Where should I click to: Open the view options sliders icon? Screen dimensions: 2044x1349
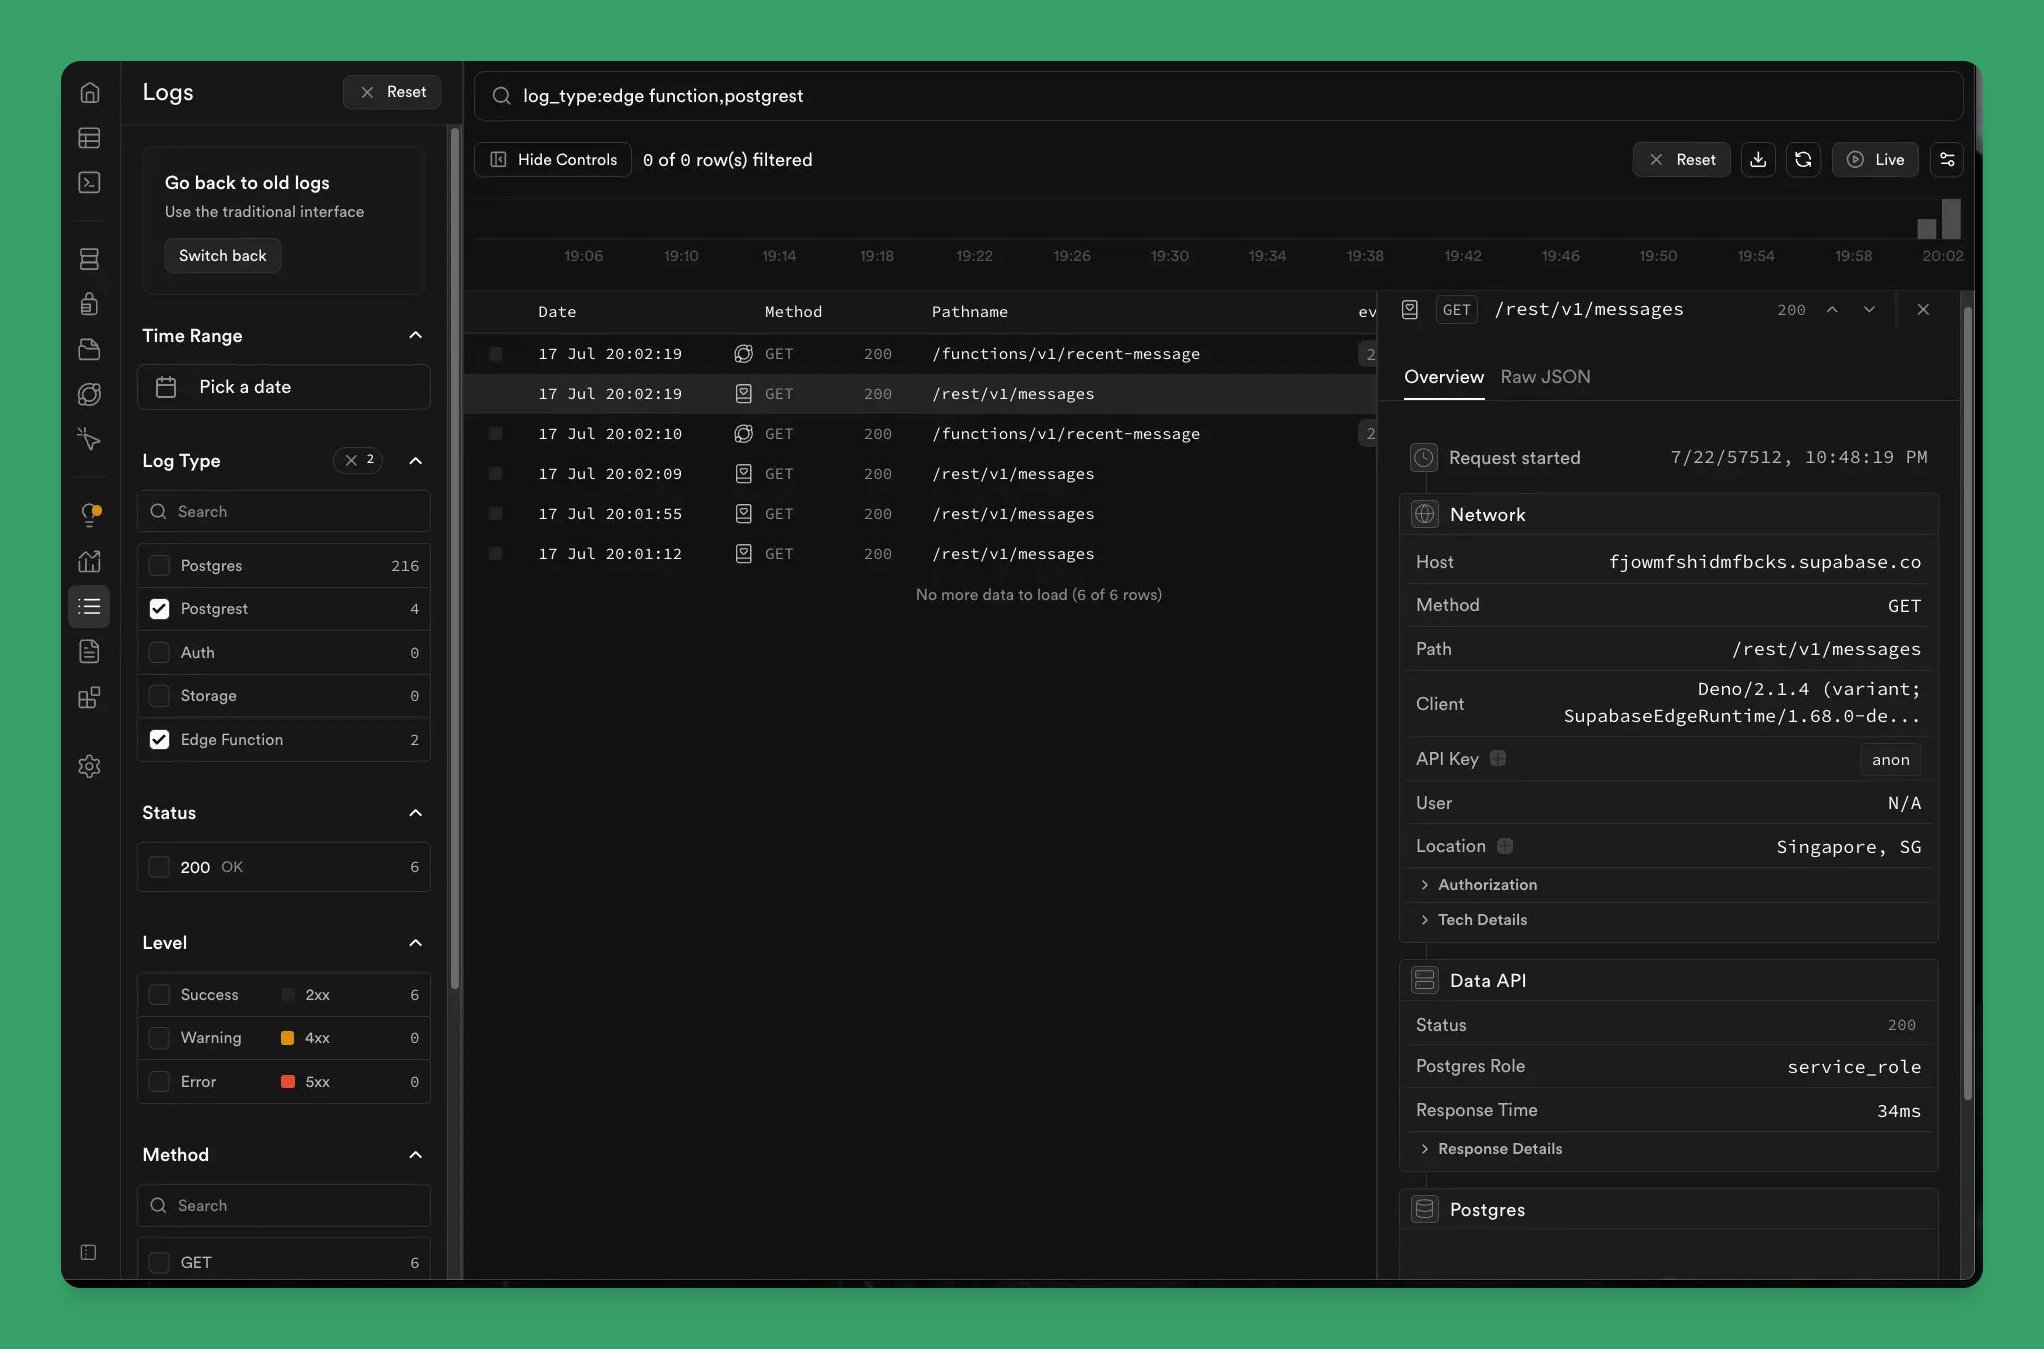click(x=1947, y=159)
